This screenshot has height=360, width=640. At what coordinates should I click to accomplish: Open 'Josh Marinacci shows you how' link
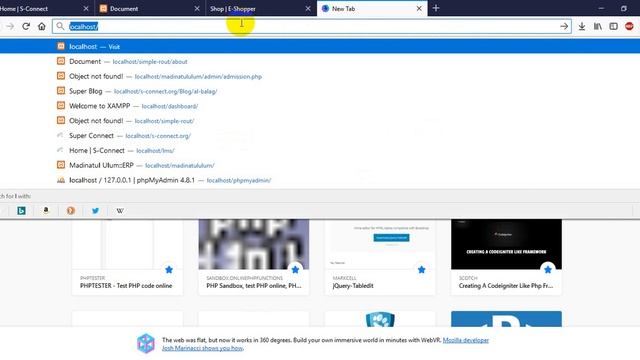coord(202,348)
